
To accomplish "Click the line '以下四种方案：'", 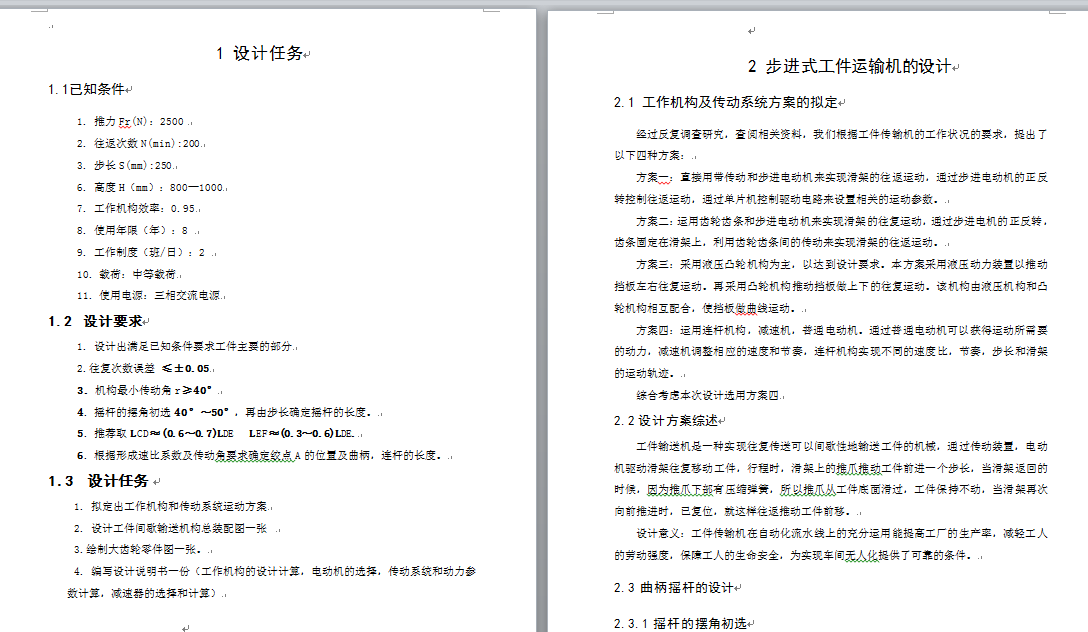I will point(649,156).
